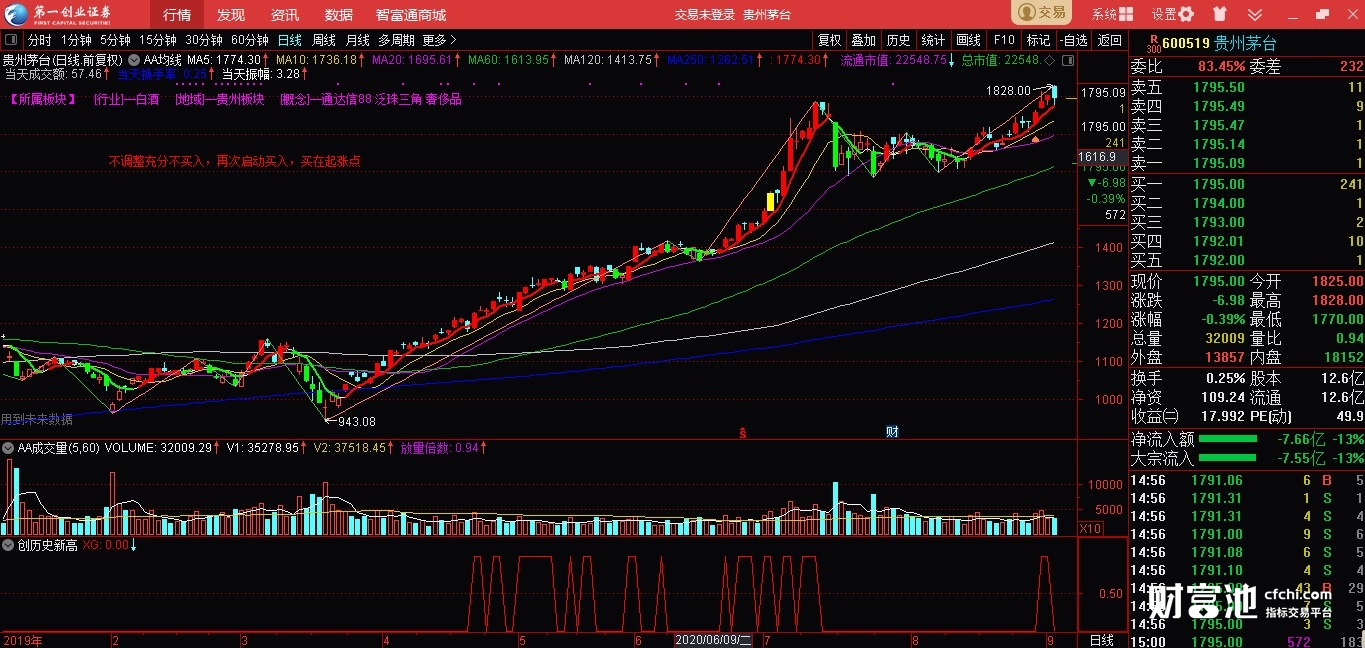Click the skin shirt icon

(1219, 14)
